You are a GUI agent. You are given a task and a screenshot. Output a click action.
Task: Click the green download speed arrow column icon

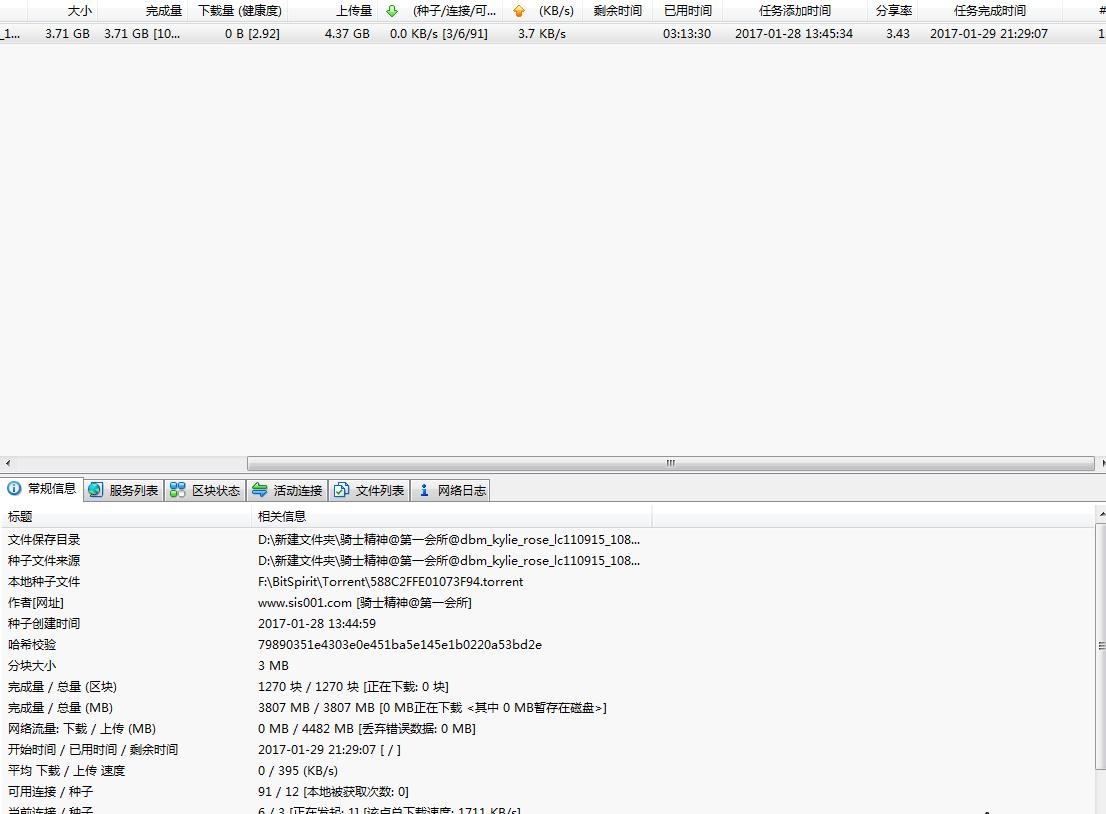392,11
